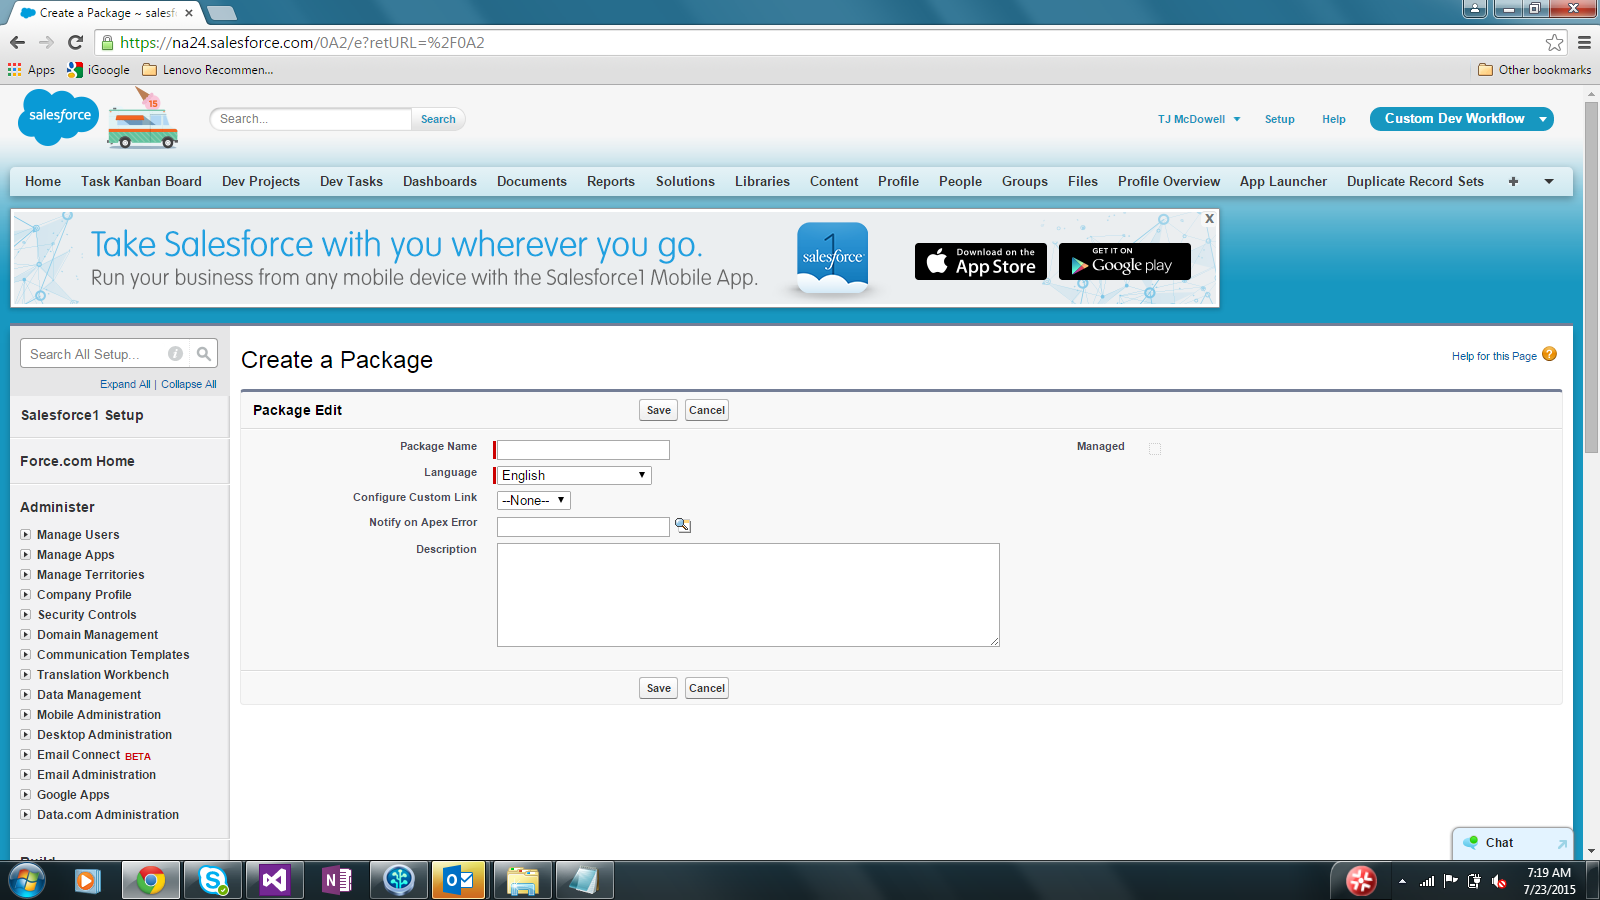1600x900 pixels.
Task: Click the Search All Setup field
Action: point(95,354)
